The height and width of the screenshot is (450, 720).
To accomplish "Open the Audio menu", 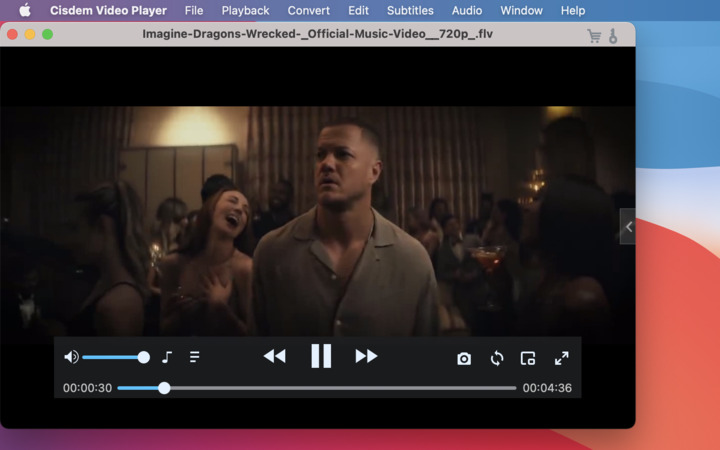I will tap(467, 11).
